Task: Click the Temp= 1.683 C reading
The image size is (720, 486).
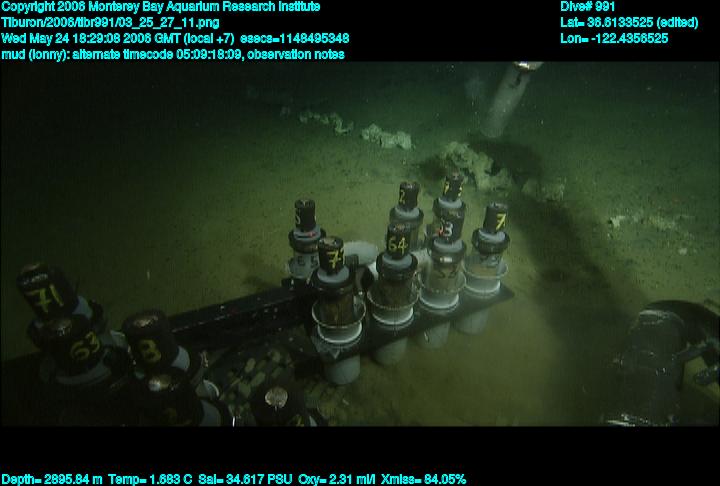Action: [150, 479]
